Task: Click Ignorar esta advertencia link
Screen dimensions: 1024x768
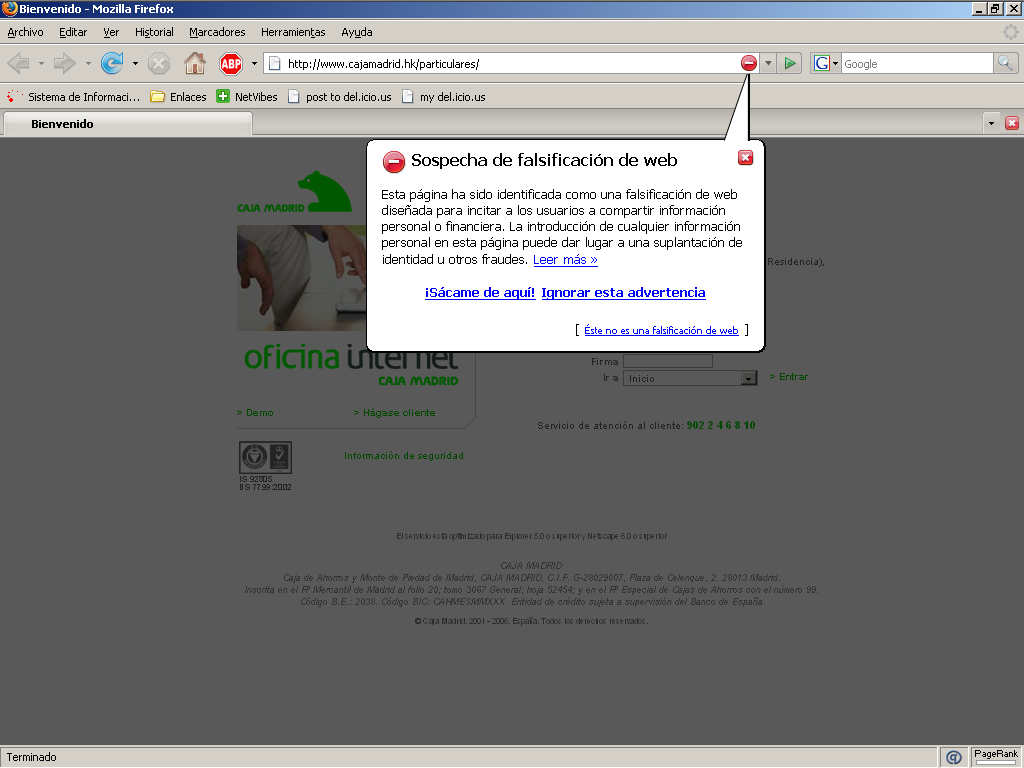Action: click(x=623, y=293)
